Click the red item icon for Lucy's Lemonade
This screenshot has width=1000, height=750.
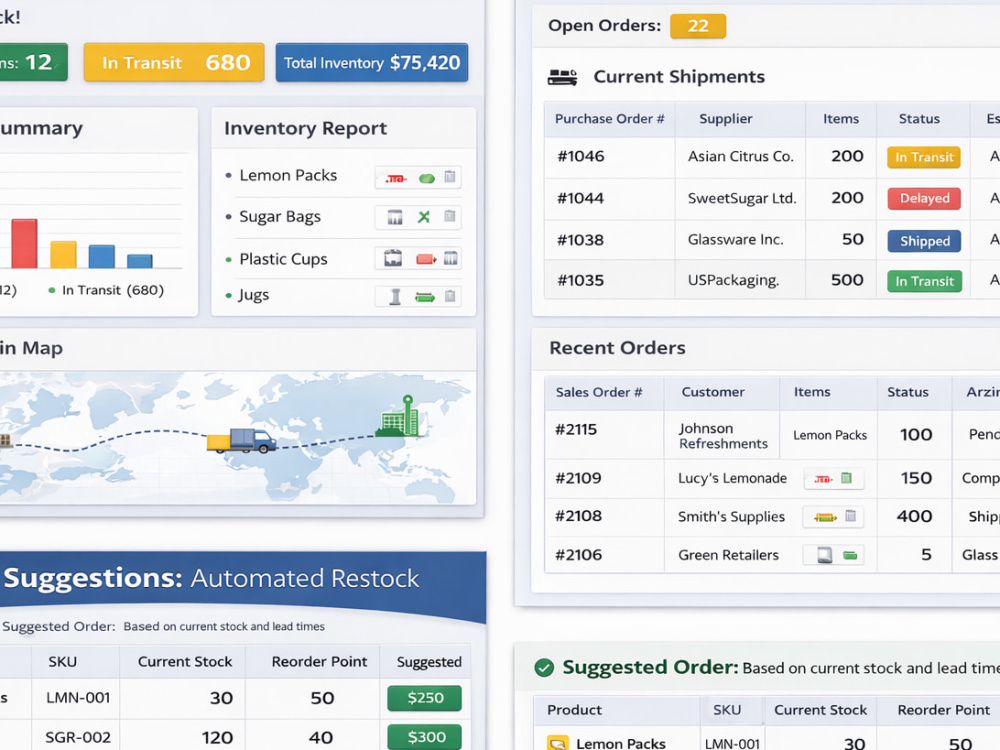pos(823,479)
